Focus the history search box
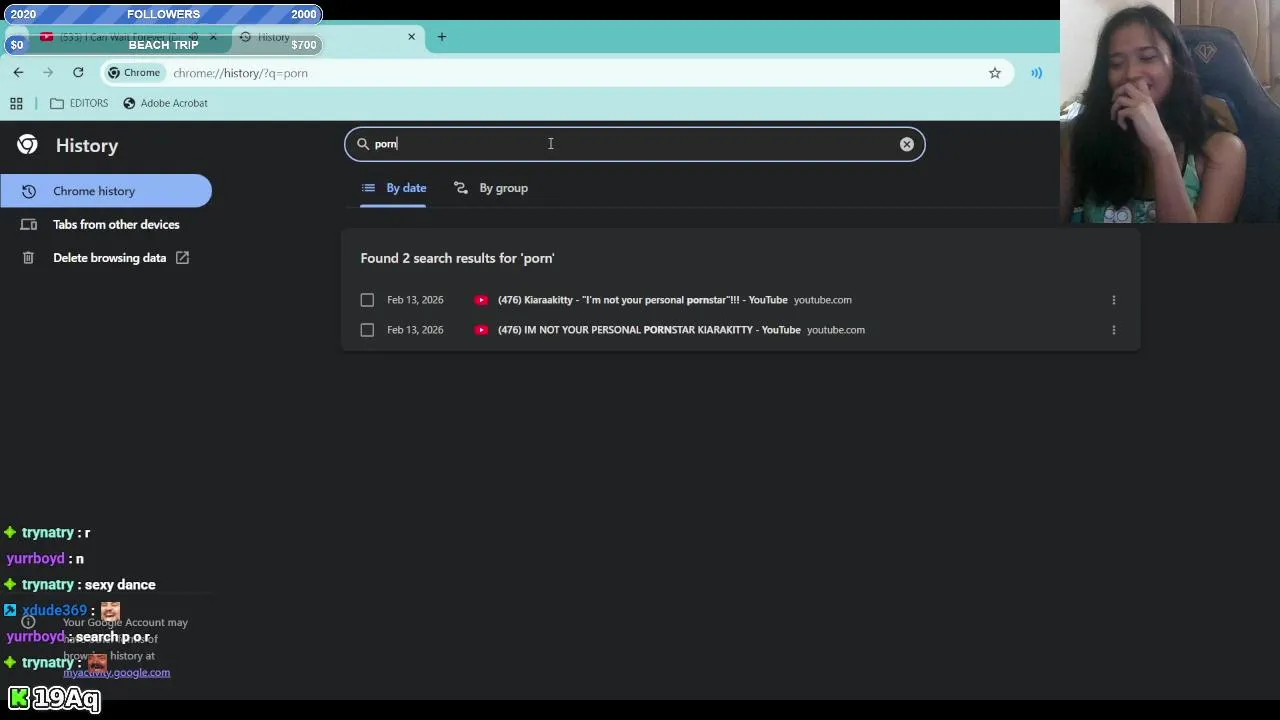The height and width of the screenshot is (720, 1280). 635,144
